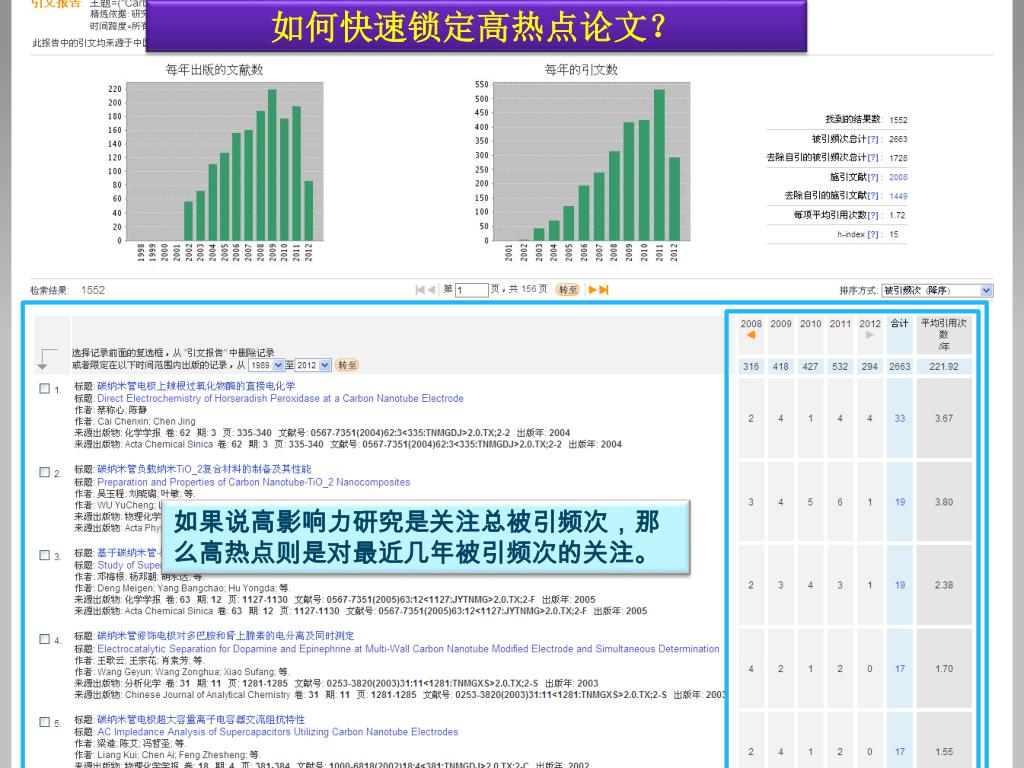Screen dimensions: 1024x768
Task: Select the h-index value 15
Action: [x=894, y=234]
